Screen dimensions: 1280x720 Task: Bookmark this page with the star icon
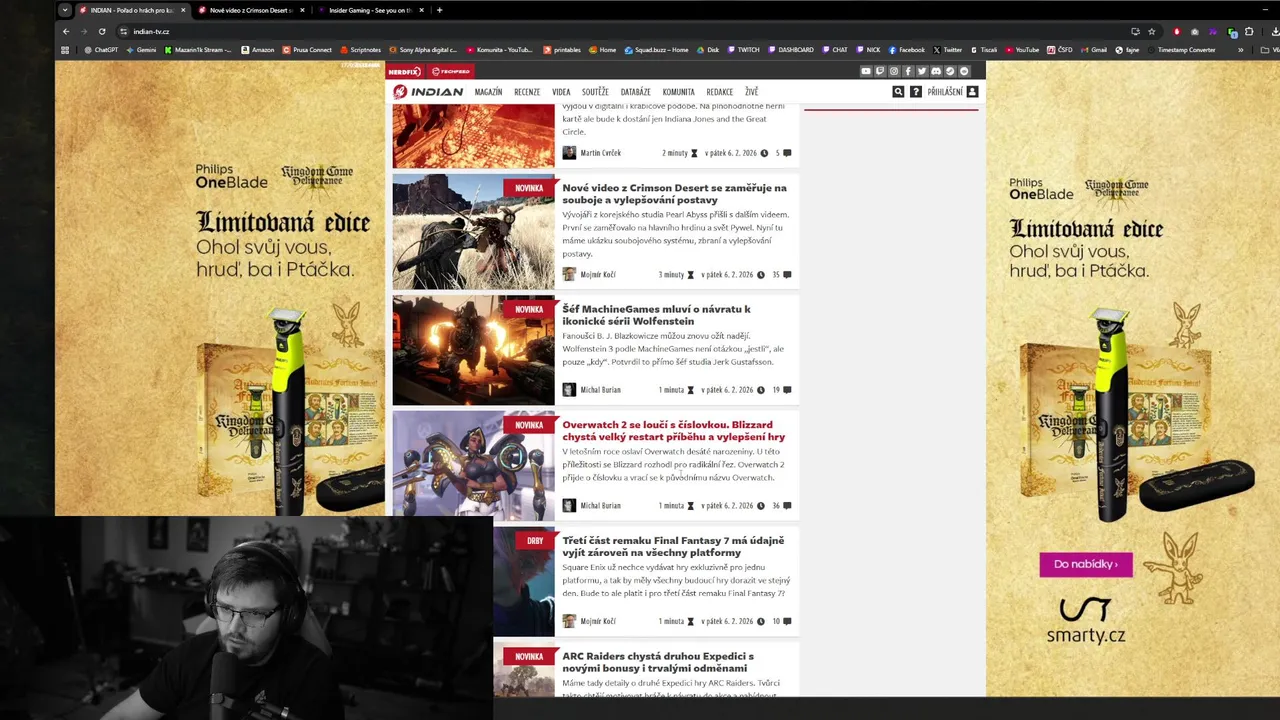click(1152, 31)
